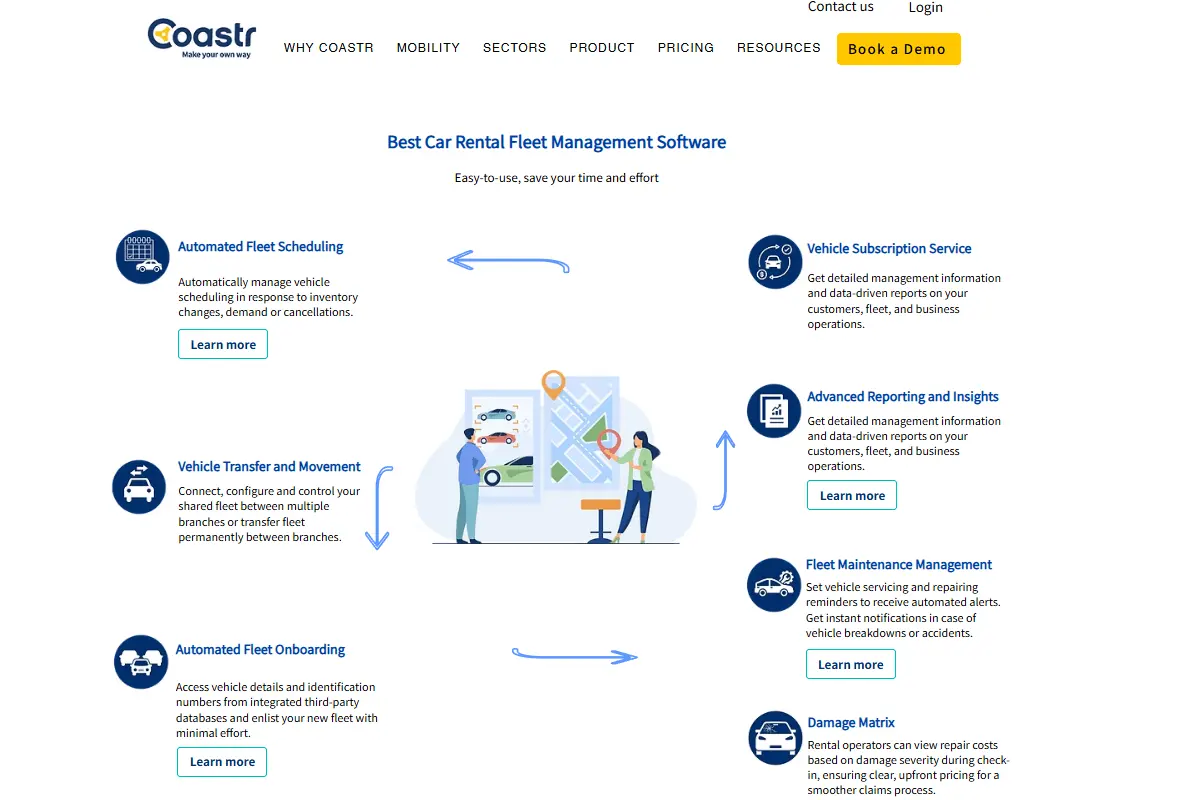Go to the PRICING page
This screenshot has height=800, width=1200.
pos(686,47)
